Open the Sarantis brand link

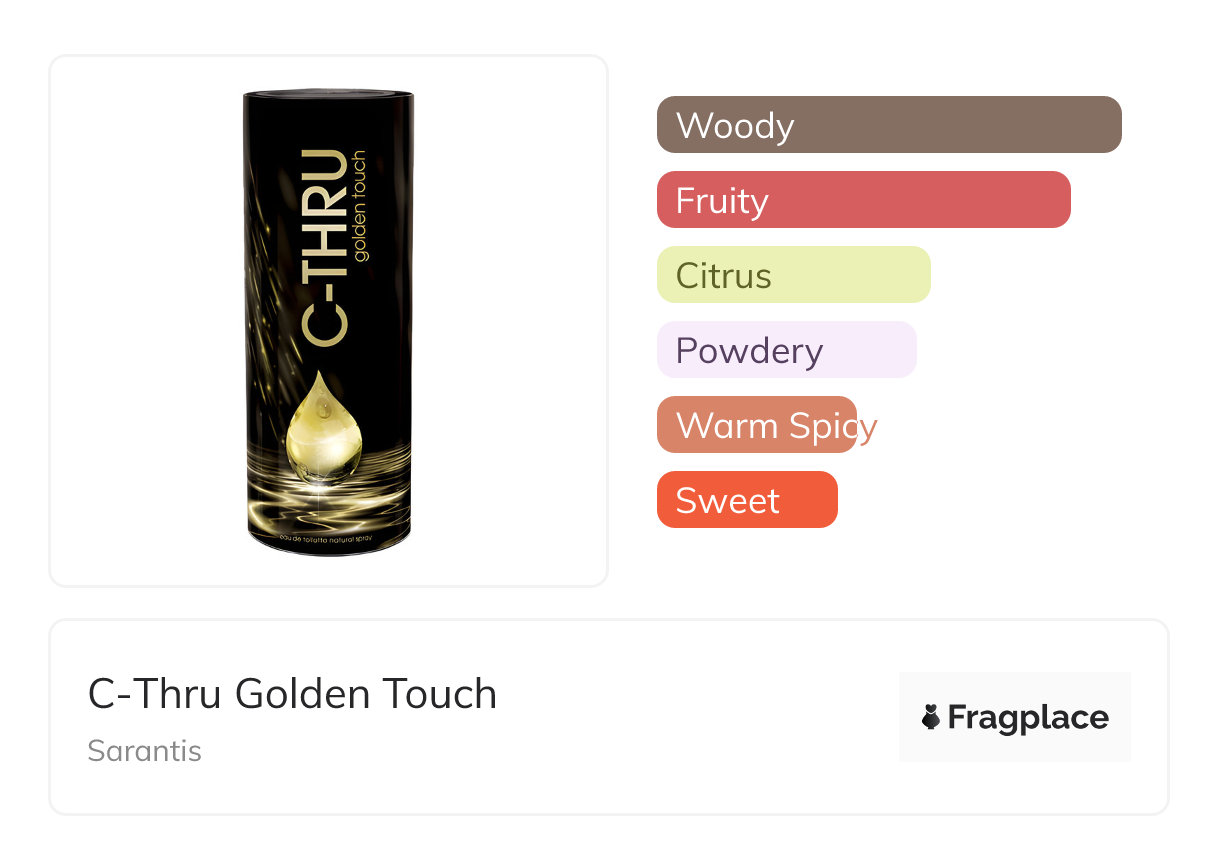[x=145, y=751]
